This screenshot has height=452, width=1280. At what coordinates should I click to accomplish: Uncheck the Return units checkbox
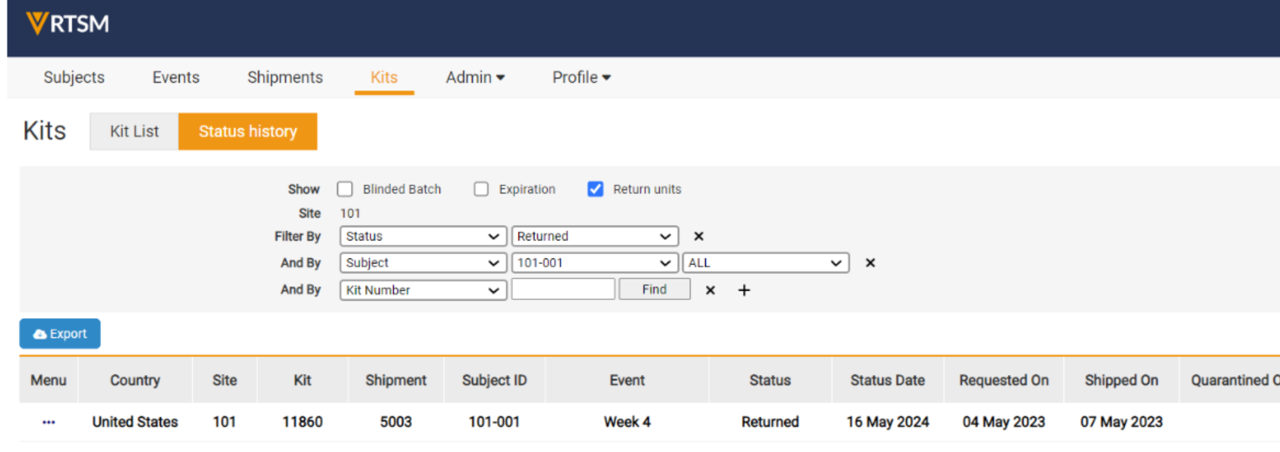596,189
